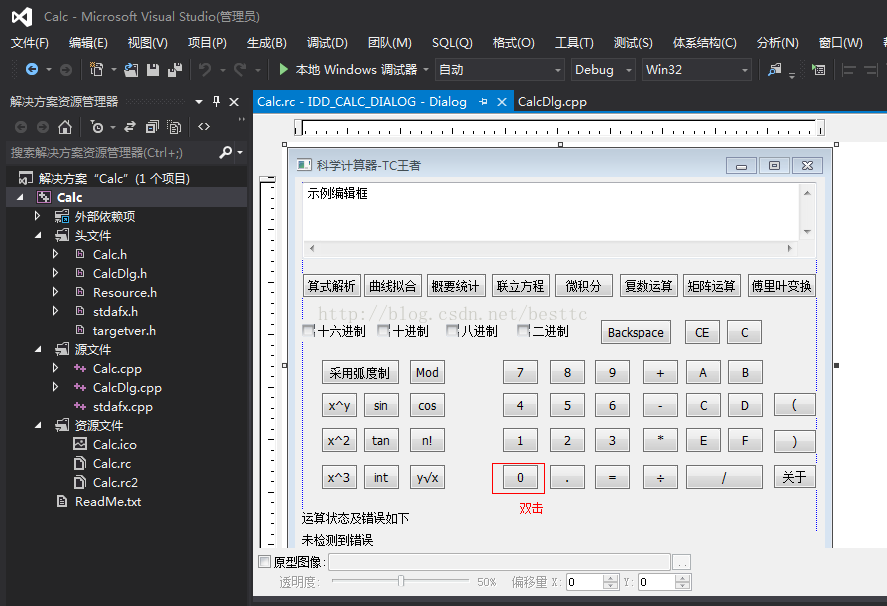Open the 文件(F) menu
This screenshot has width=887, height=606.
(29, 43)
